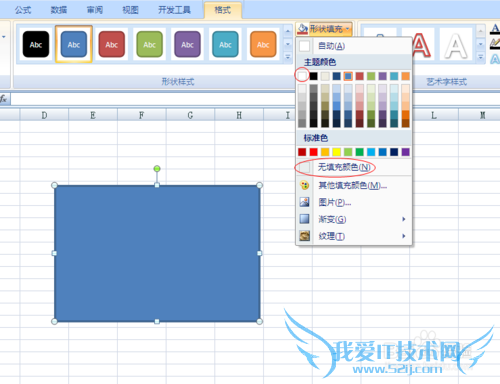Switch to the 视图 tab

click(x=130, y=10)
